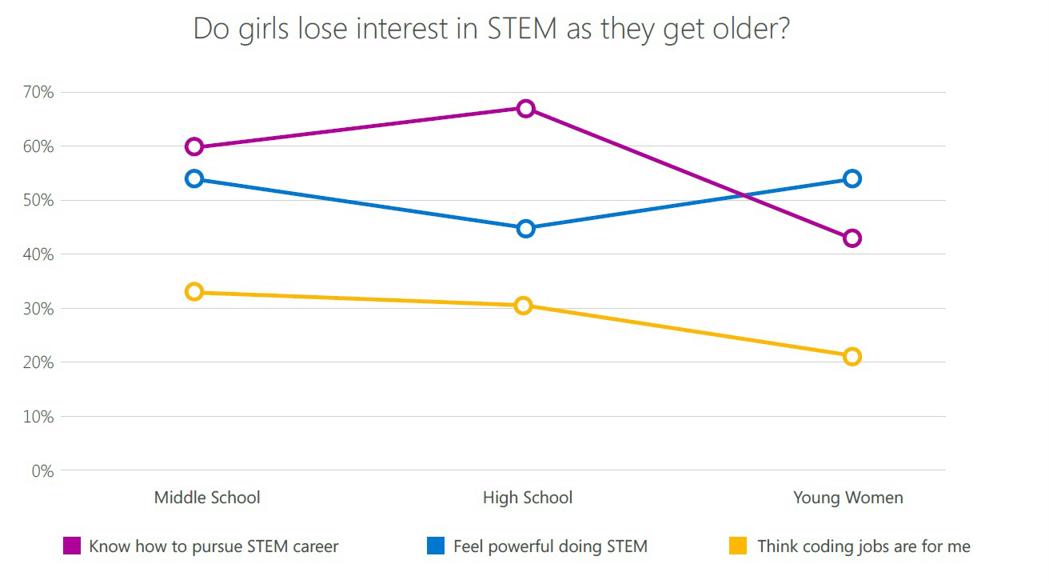This screenshot has height=584, width=1049.
Task: Select the 'Feel powerful doing STEM' legend label
Action: coord(550,547)
